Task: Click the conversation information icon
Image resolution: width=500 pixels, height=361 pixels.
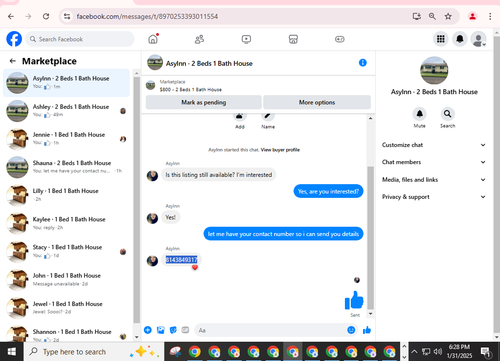Action: coord(363,63)
